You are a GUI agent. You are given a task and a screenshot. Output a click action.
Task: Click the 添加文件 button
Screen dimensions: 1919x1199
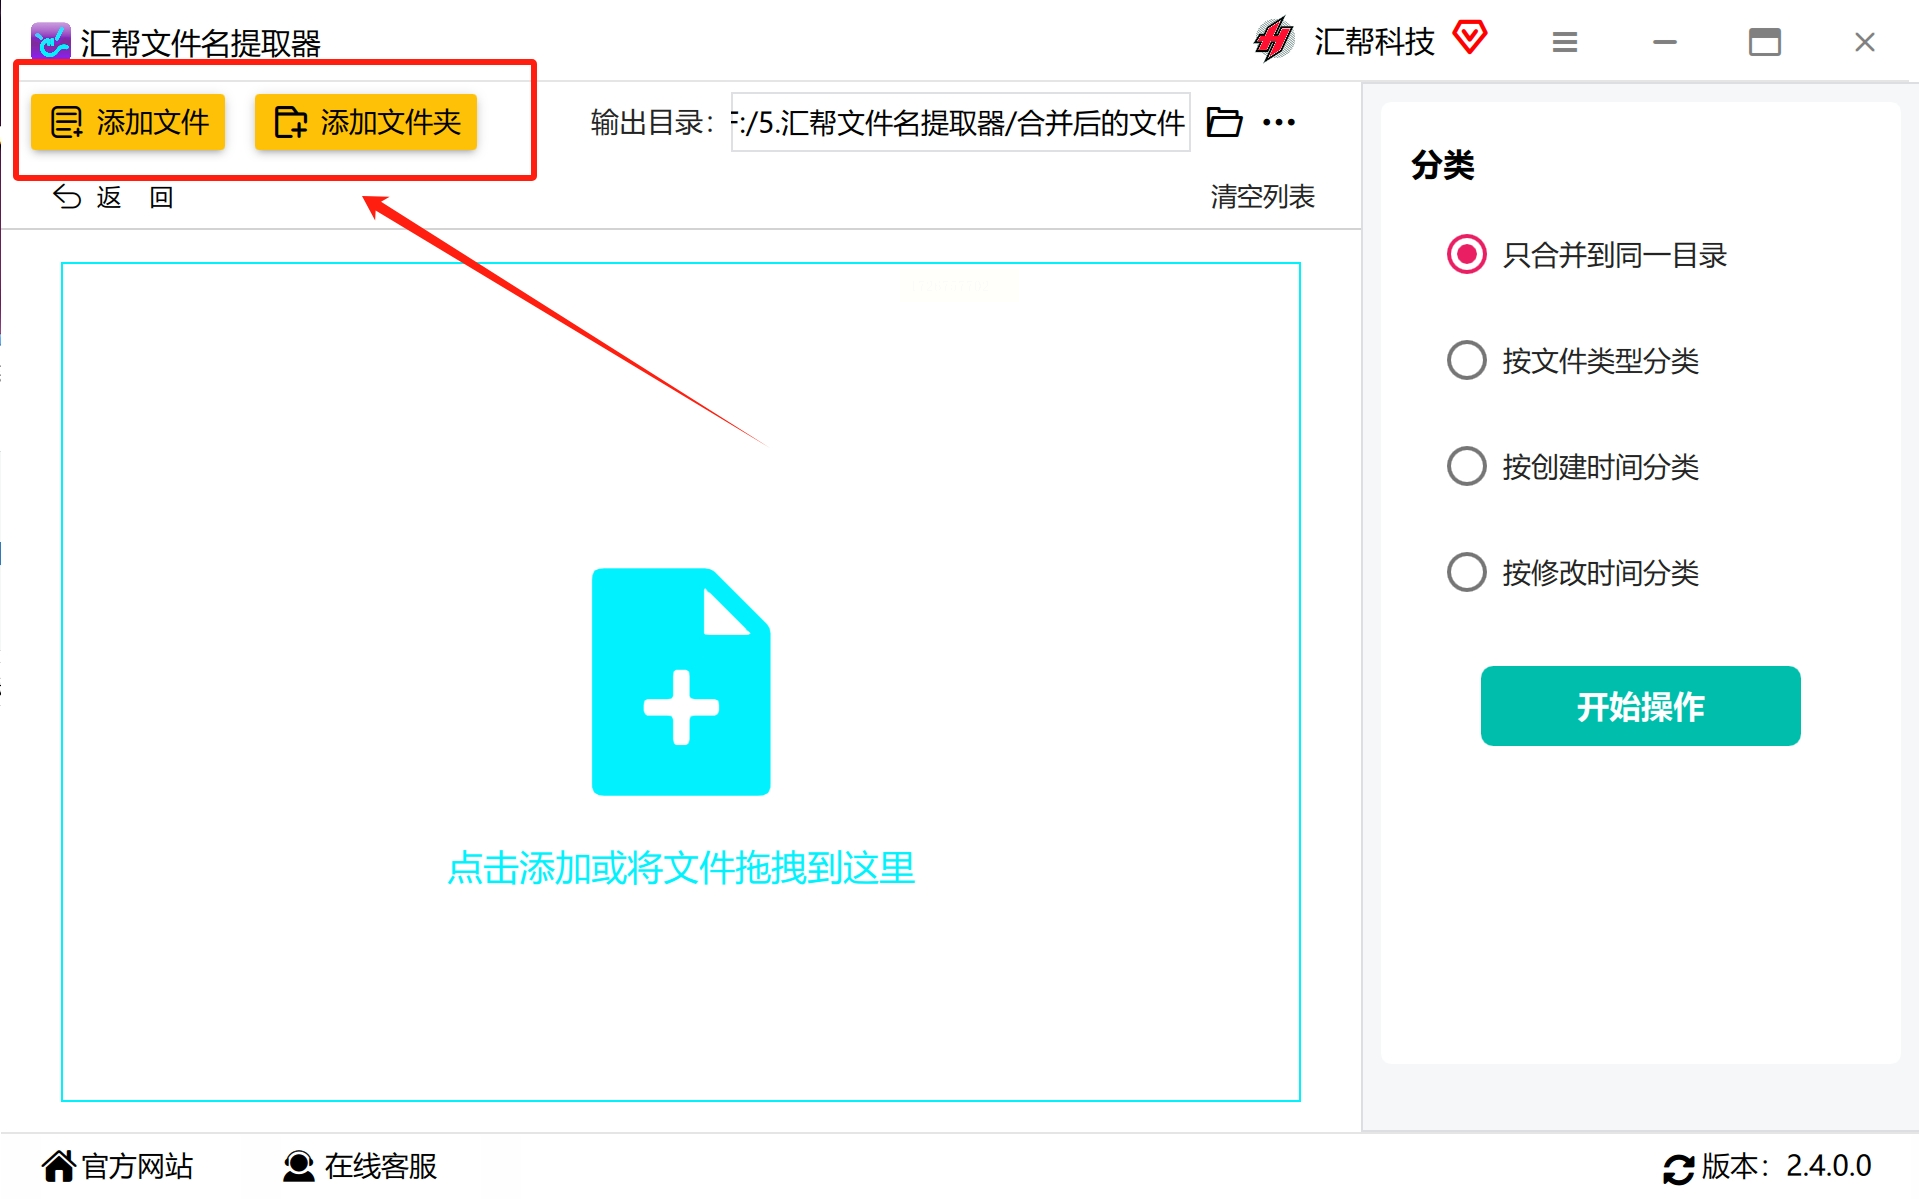pos(128,122)
